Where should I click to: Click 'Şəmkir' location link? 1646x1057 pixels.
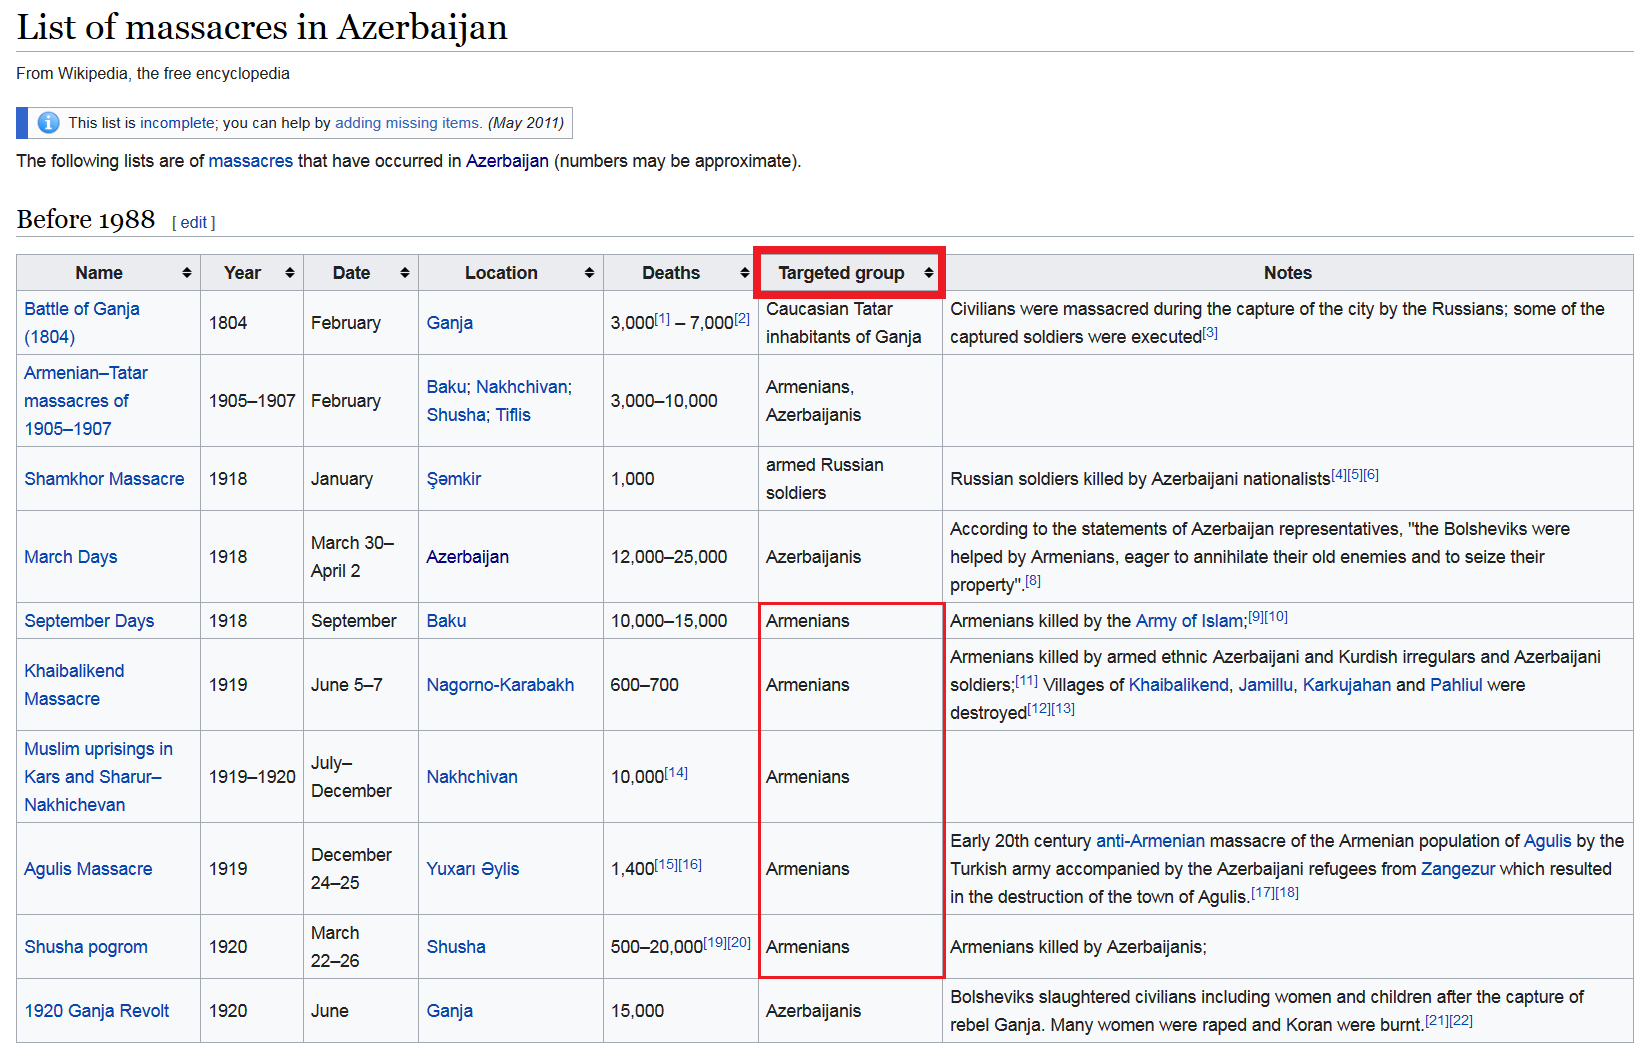click(x=454, y=479)
